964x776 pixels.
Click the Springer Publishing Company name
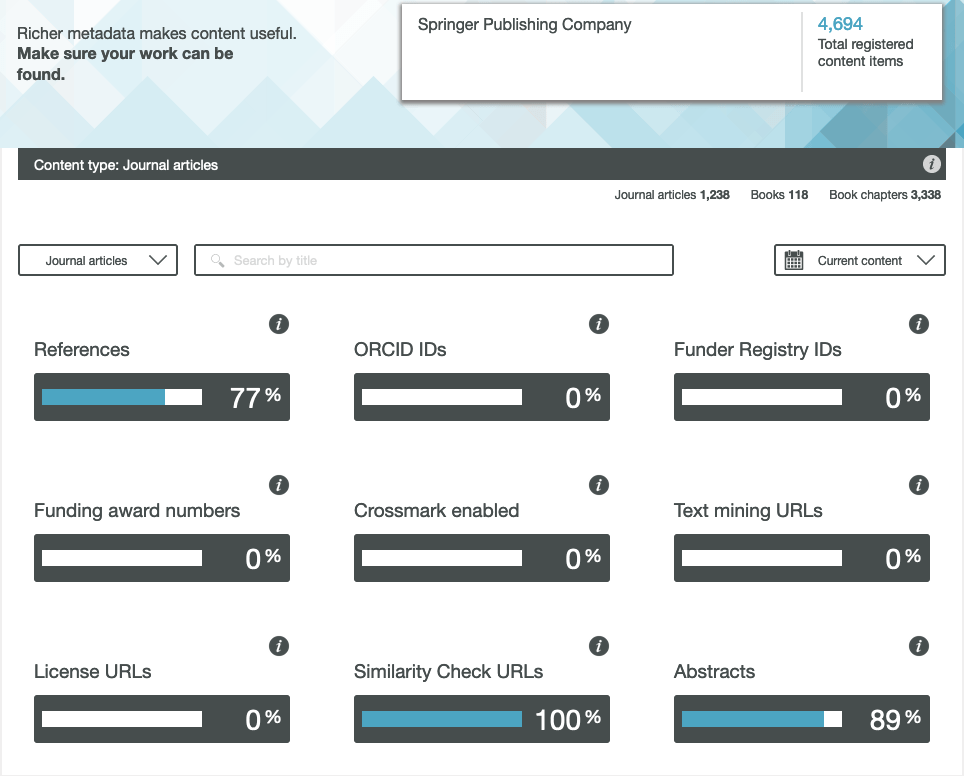524,25
